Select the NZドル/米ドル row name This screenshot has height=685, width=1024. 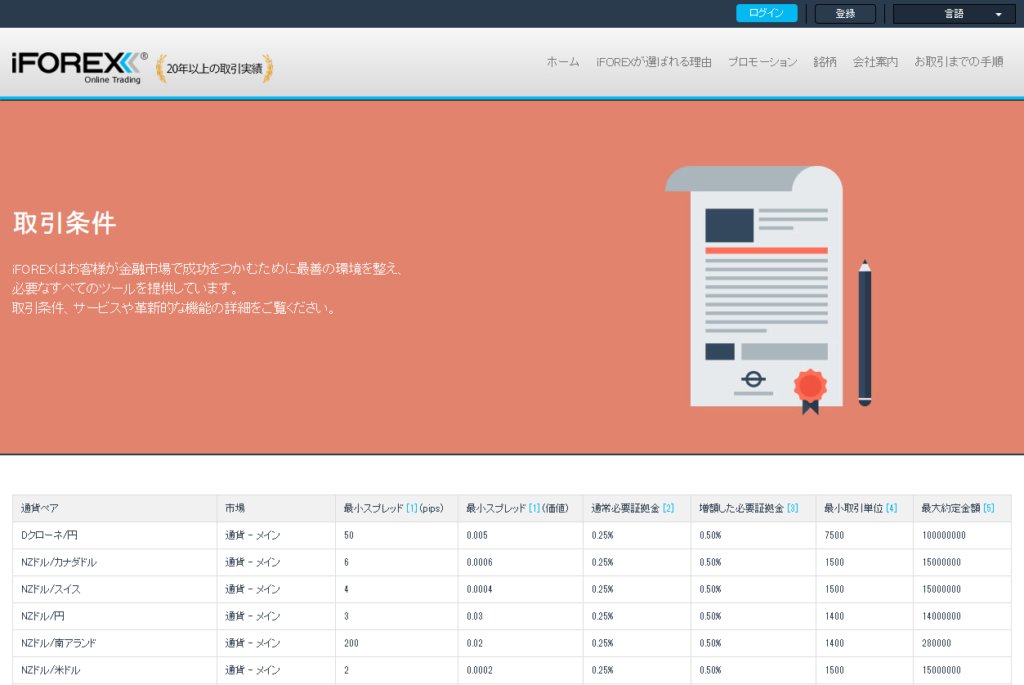(51, 670)
